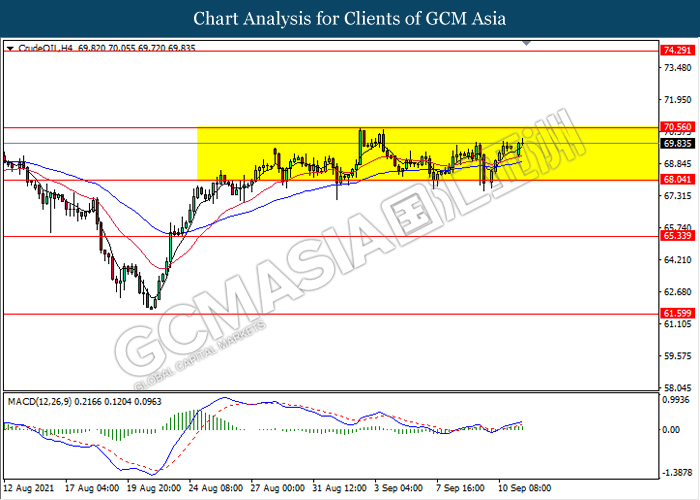
Task: Select the 70.560 resistance level label
Action: coord(677,127)
